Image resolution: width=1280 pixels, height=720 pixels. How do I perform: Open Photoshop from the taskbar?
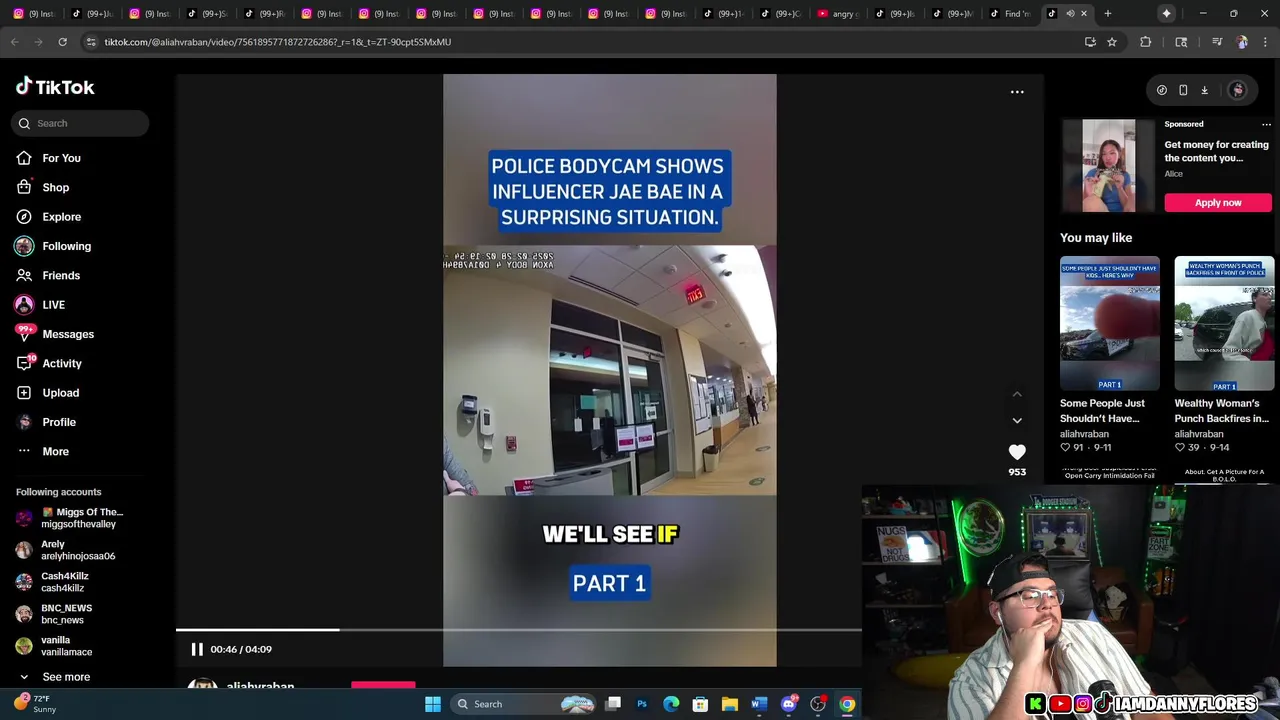coord(642,704)
